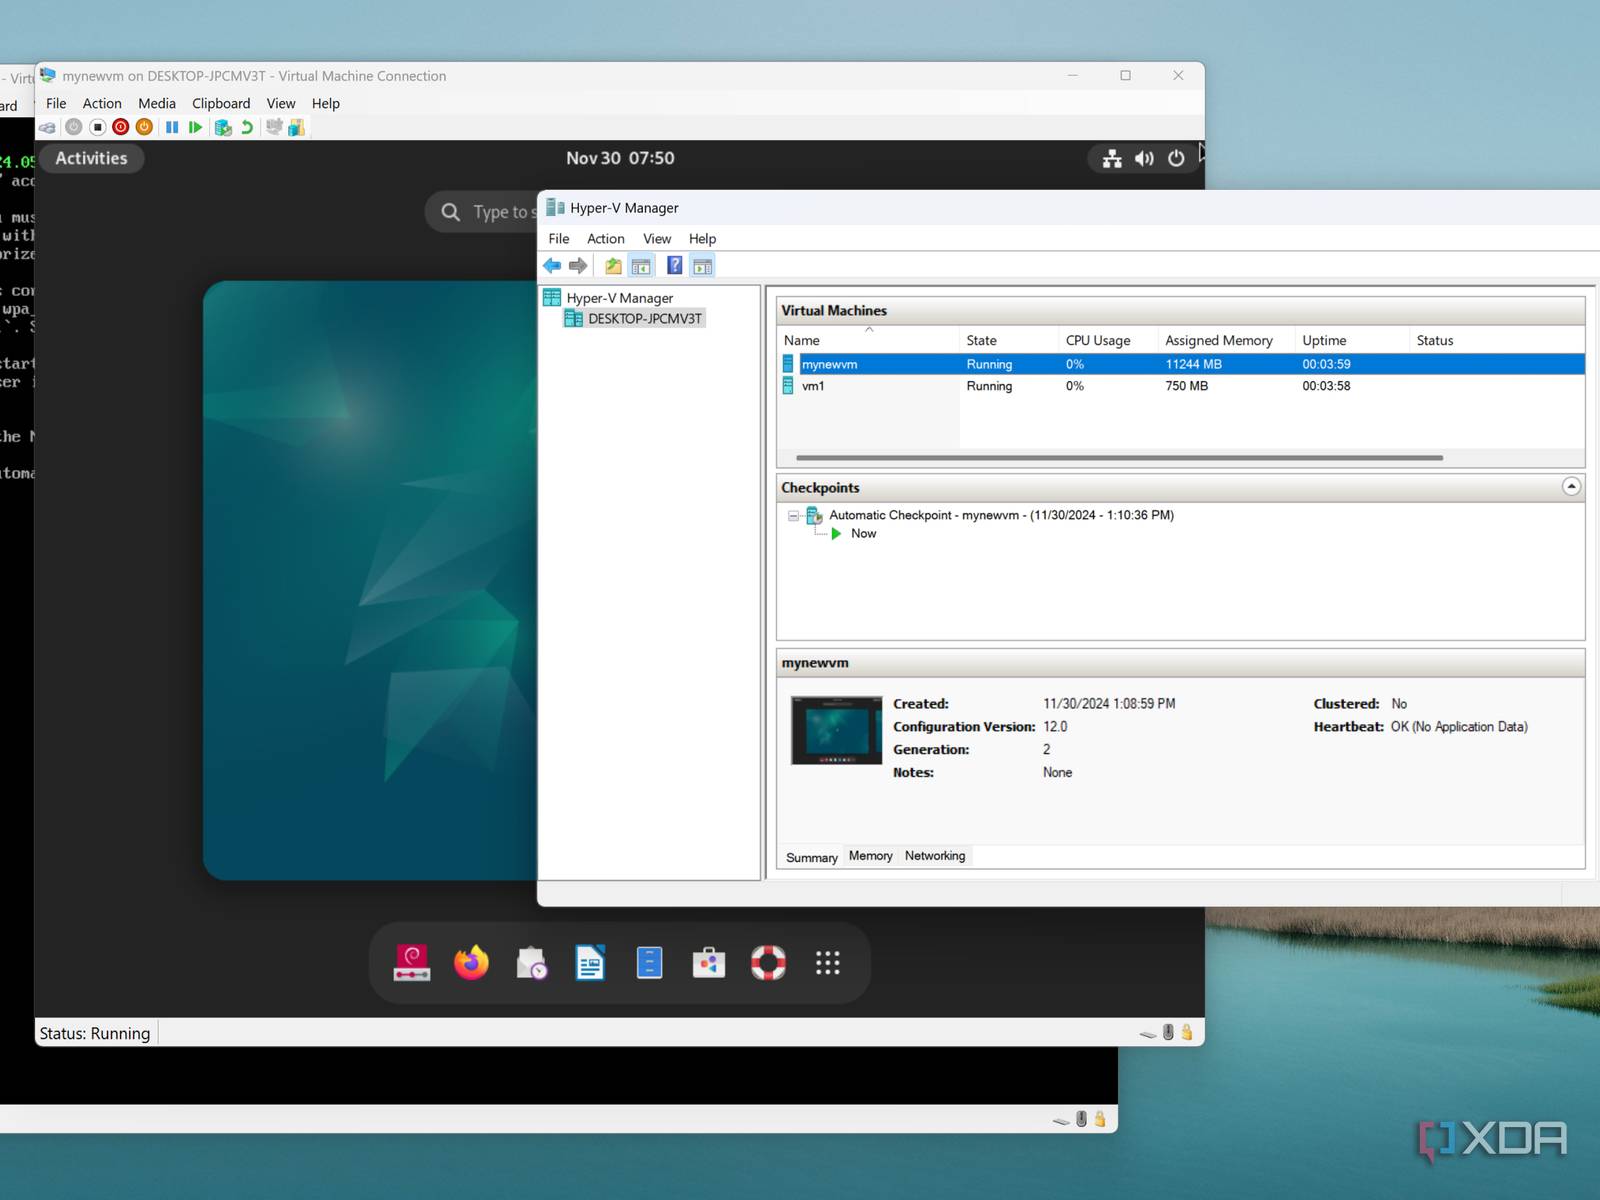1600x1200 pixels.
Task: Click the Virtual Machines horizontal scrollbar
Action: point(1118,458)
